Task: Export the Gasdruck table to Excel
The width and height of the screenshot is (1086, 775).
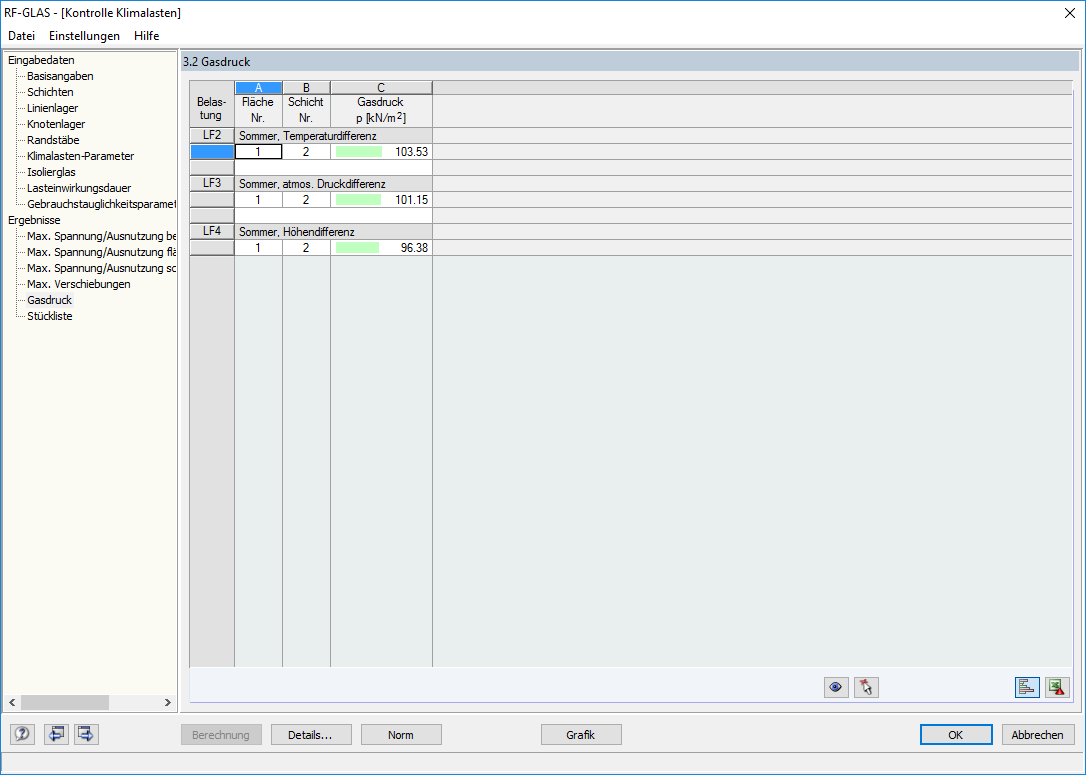Action: 1057,687
